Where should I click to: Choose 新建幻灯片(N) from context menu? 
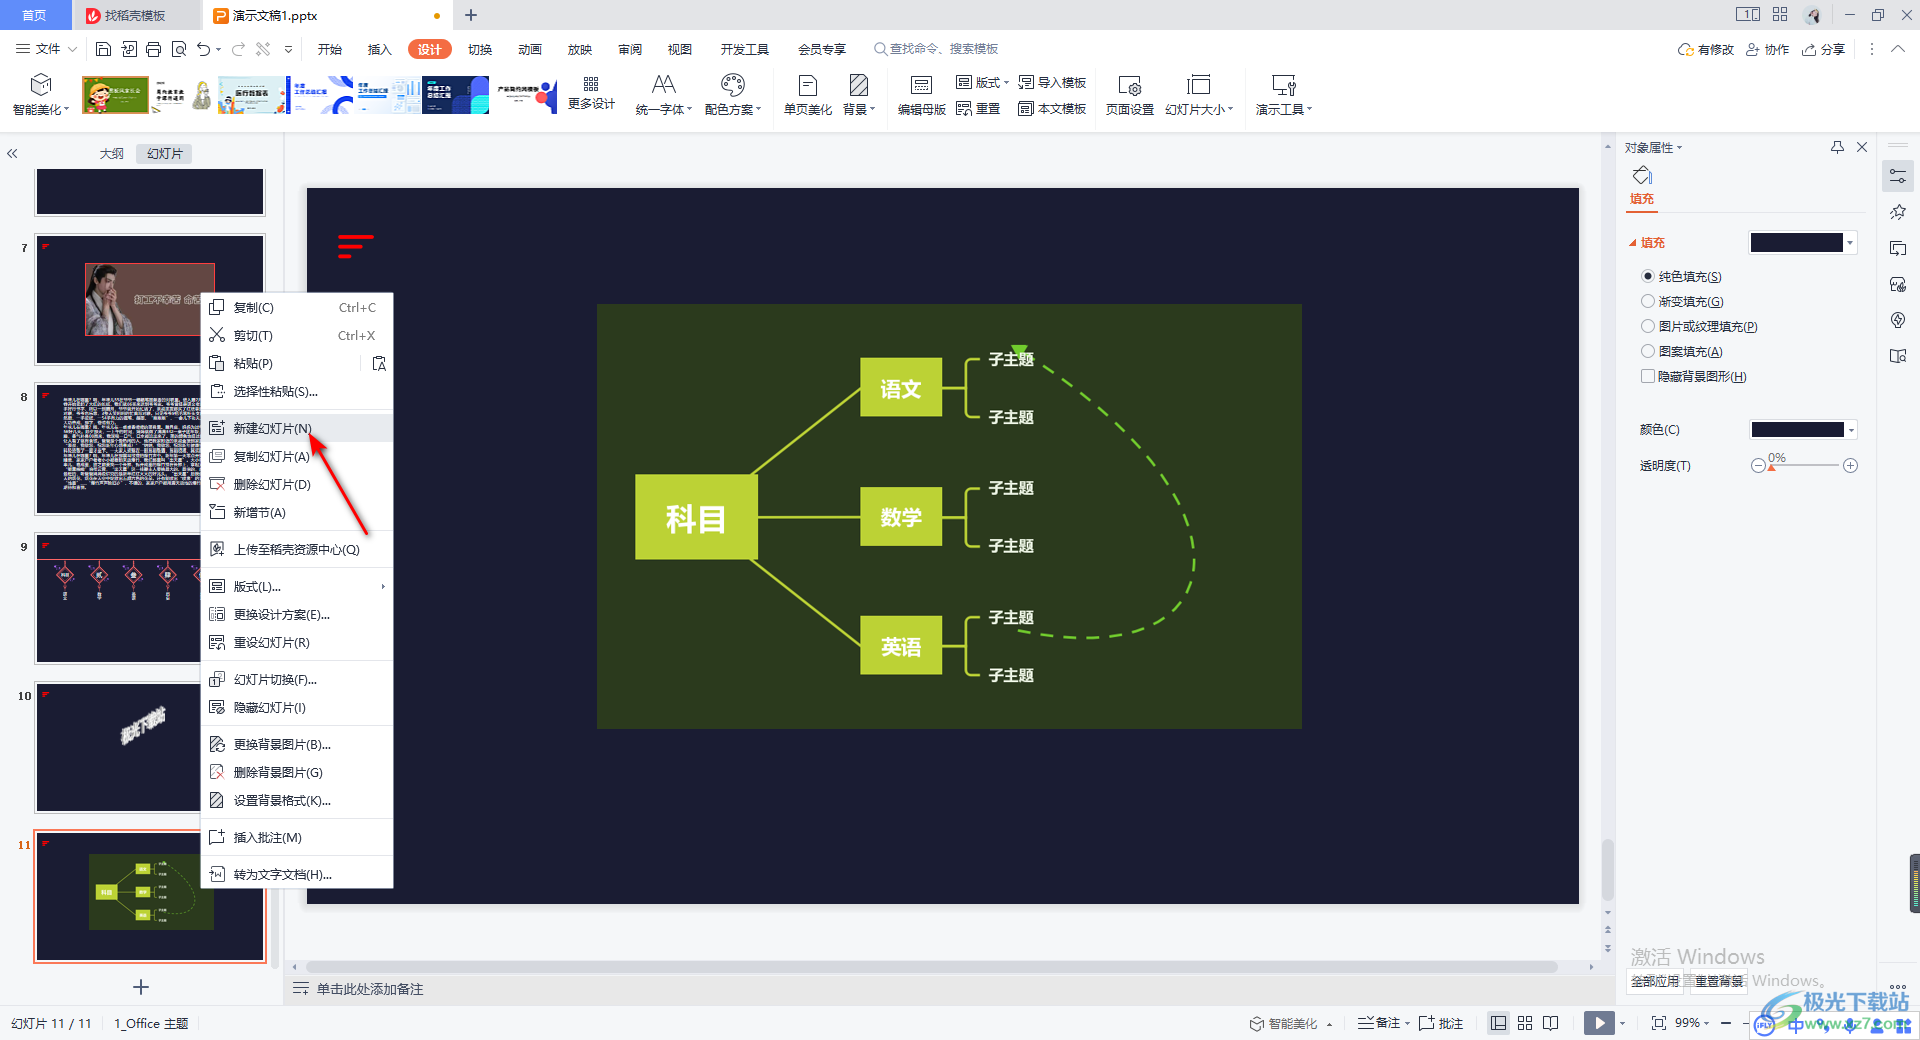pos(297,428)
